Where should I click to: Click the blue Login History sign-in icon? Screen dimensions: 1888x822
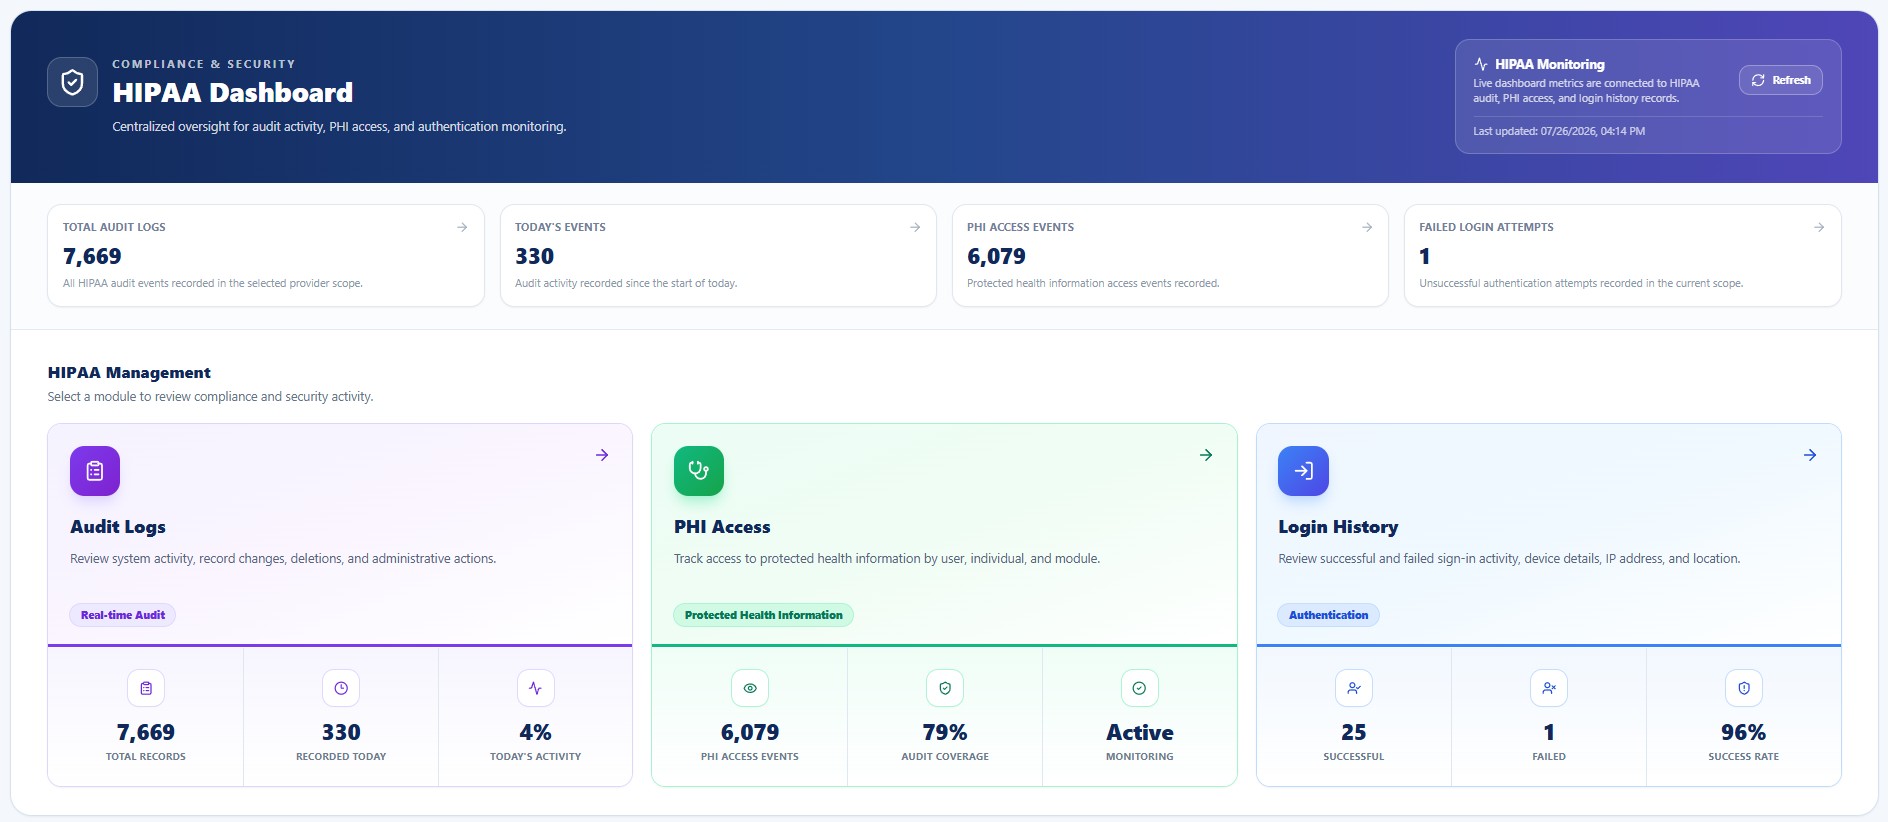click(1303, 471)
